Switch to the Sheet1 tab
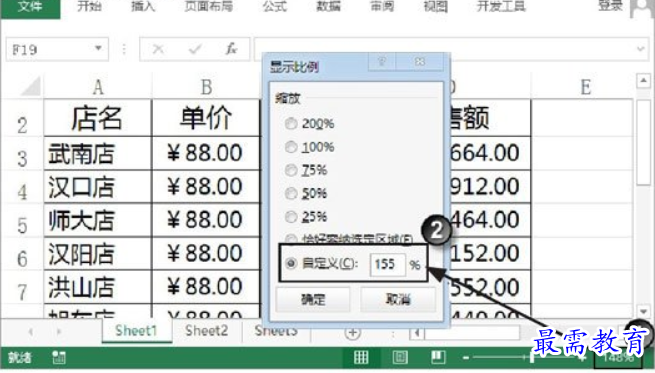Screen dimensions: 655x373 pyautogui.click(x=136, y=331)
